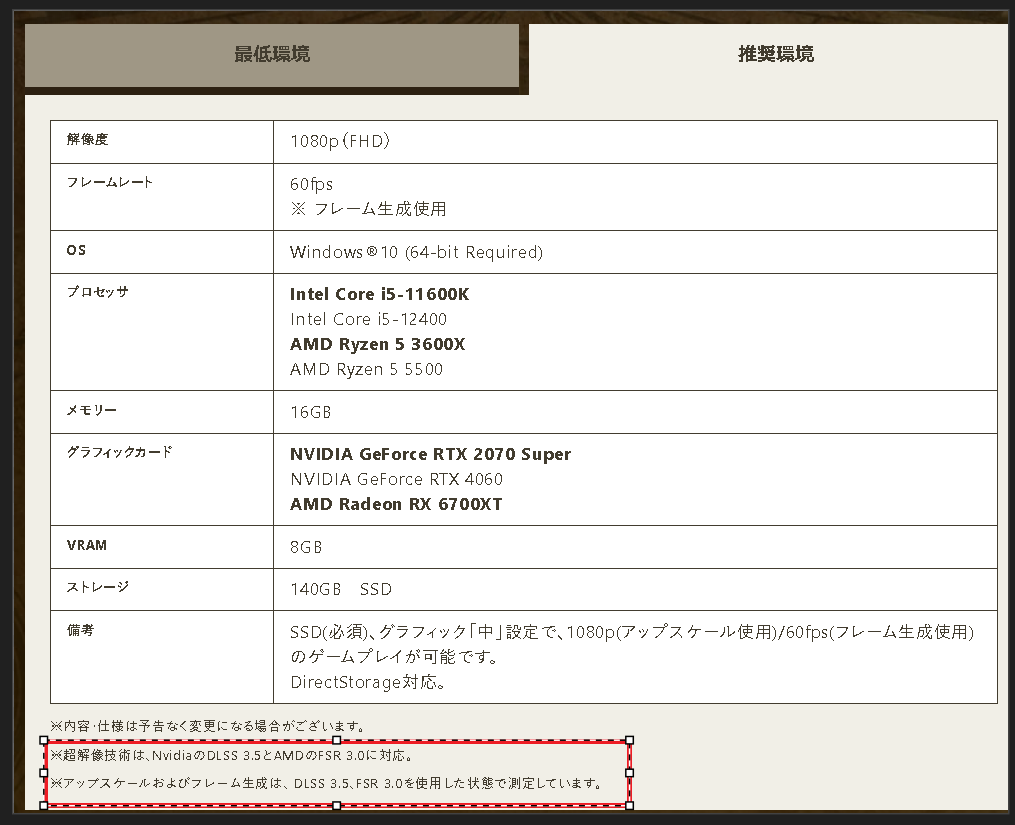Select the 60fps value

(311, 185)
